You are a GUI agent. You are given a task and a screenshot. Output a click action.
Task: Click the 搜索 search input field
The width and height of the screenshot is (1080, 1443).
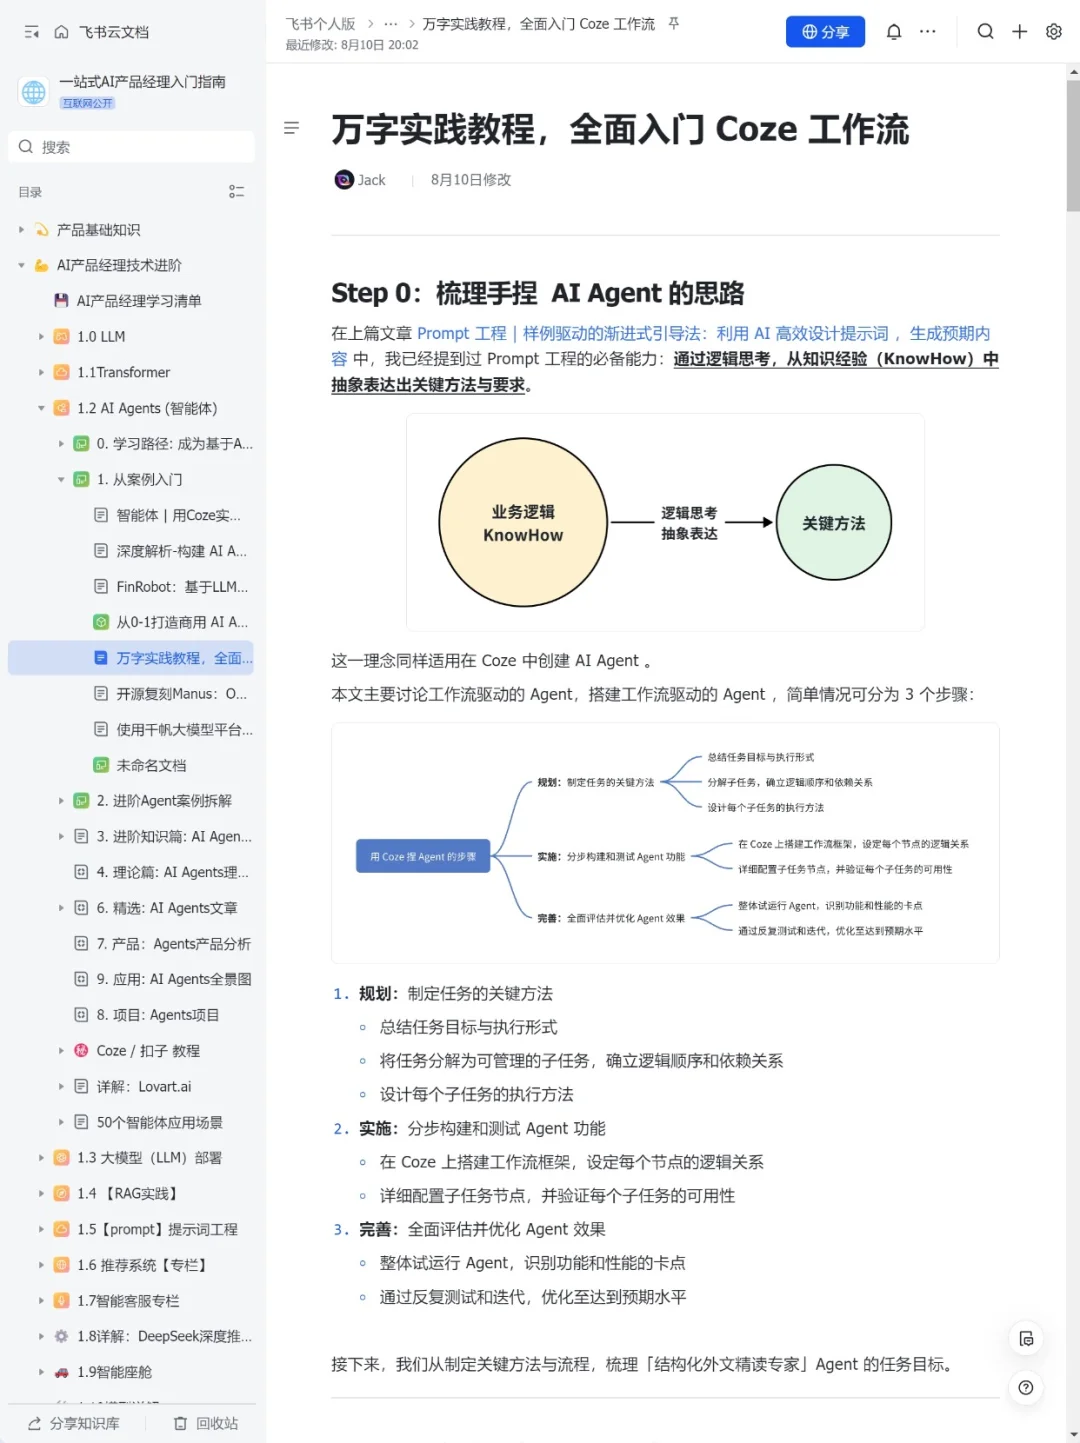(130, 146)
